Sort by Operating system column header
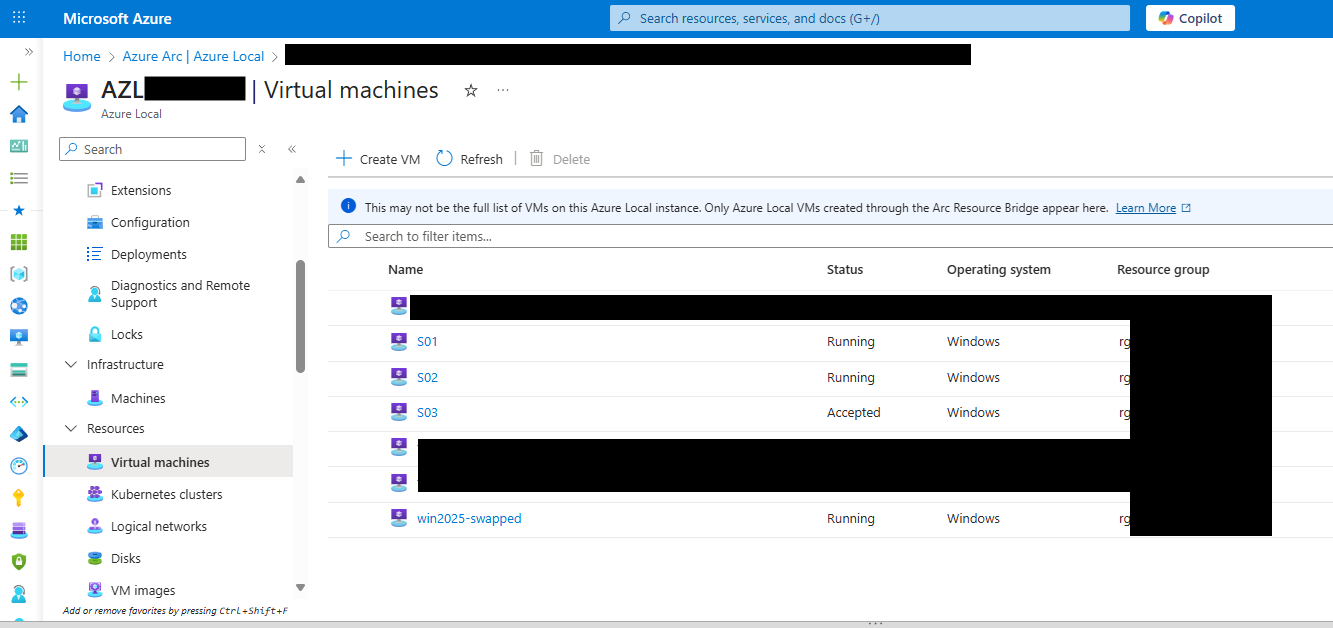 [x=999, y=270]
